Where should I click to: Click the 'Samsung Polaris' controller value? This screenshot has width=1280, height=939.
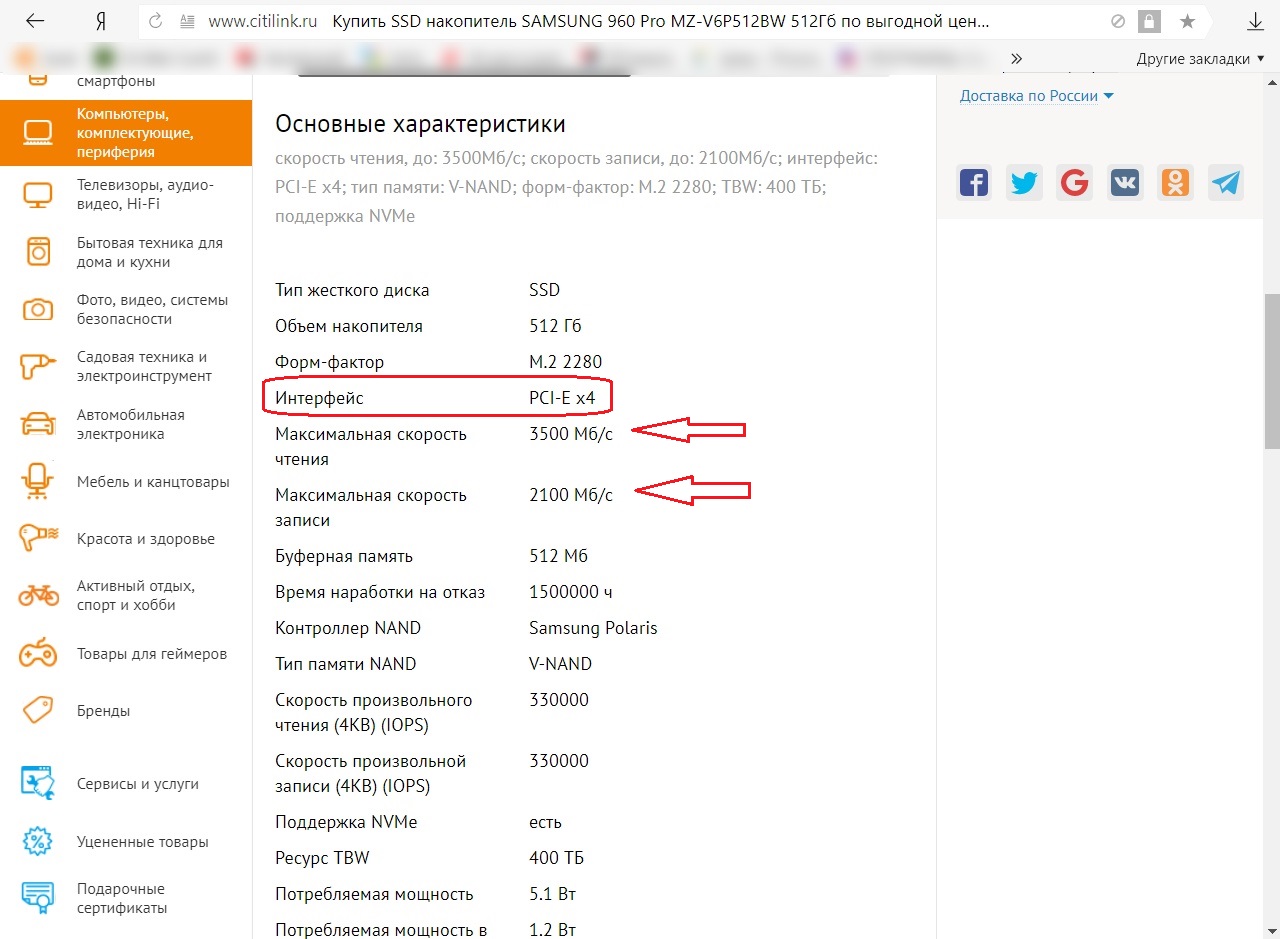coord(593,628)
